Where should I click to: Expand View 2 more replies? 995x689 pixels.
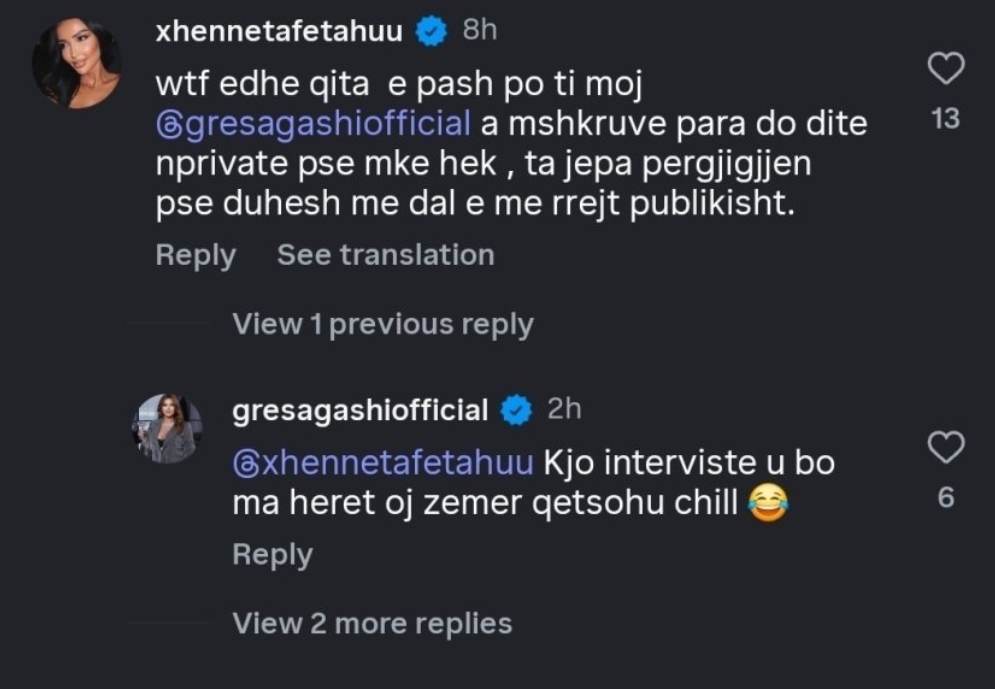[372, 623]
